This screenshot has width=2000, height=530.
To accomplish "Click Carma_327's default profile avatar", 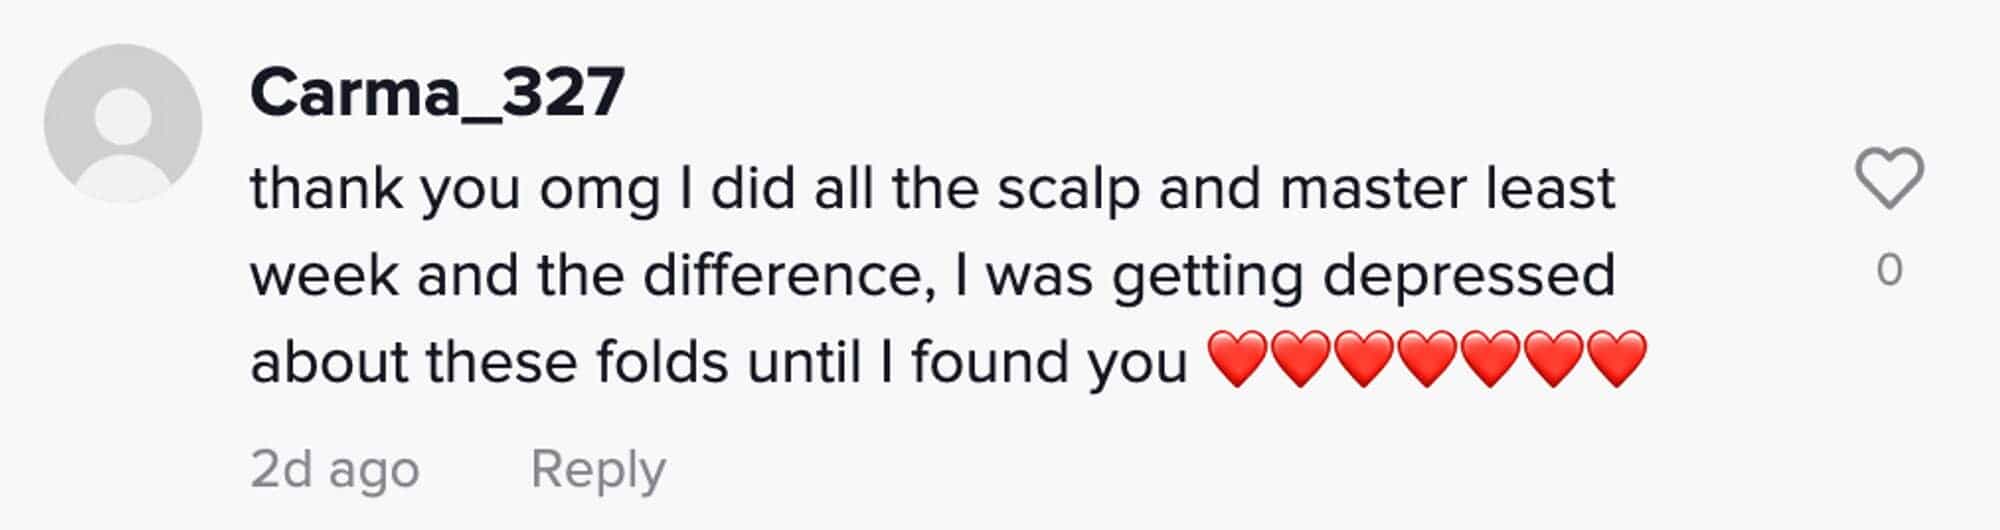I will (x=123, y=123).
